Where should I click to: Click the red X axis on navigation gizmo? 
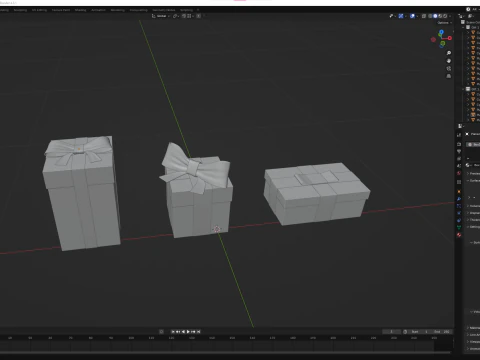click(x=450, y=38)
